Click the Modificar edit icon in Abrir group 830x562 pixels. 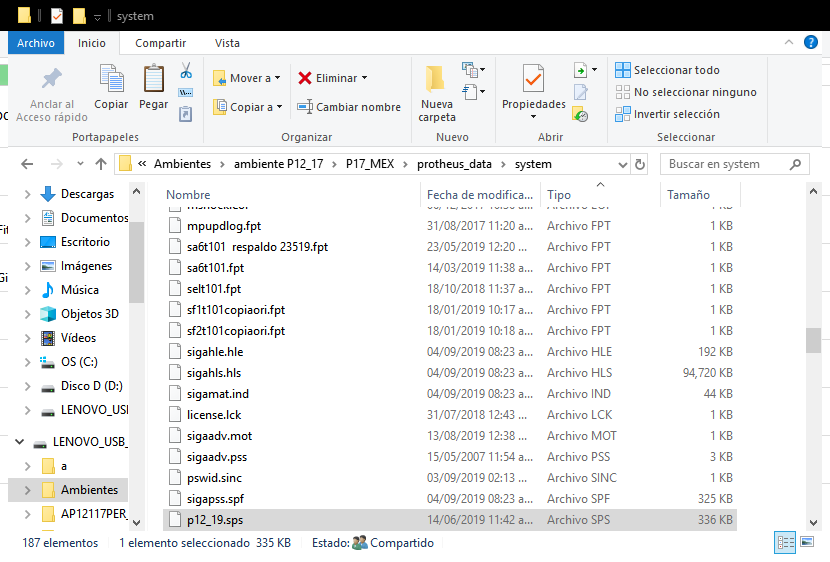(581, 92)
